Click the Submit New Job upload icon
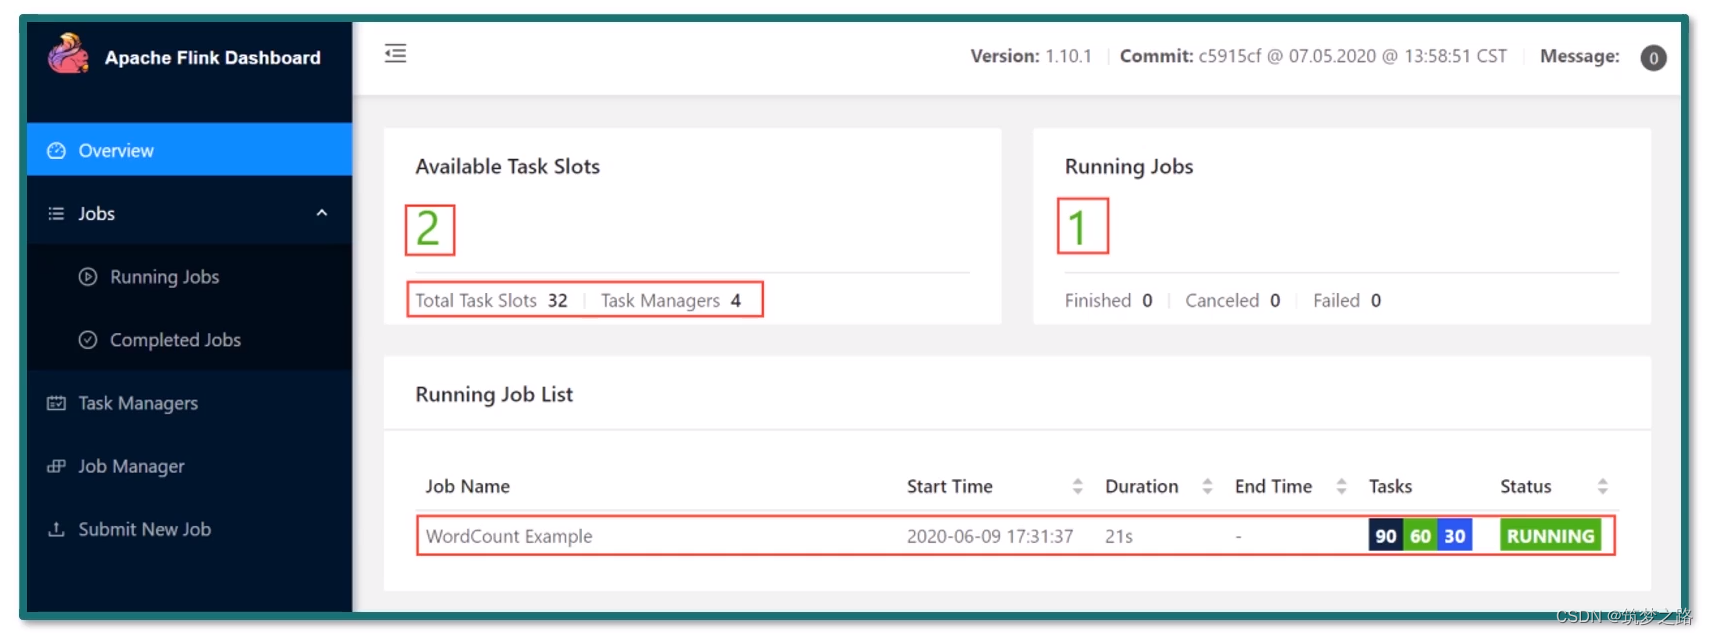 (x=56, y=529)
